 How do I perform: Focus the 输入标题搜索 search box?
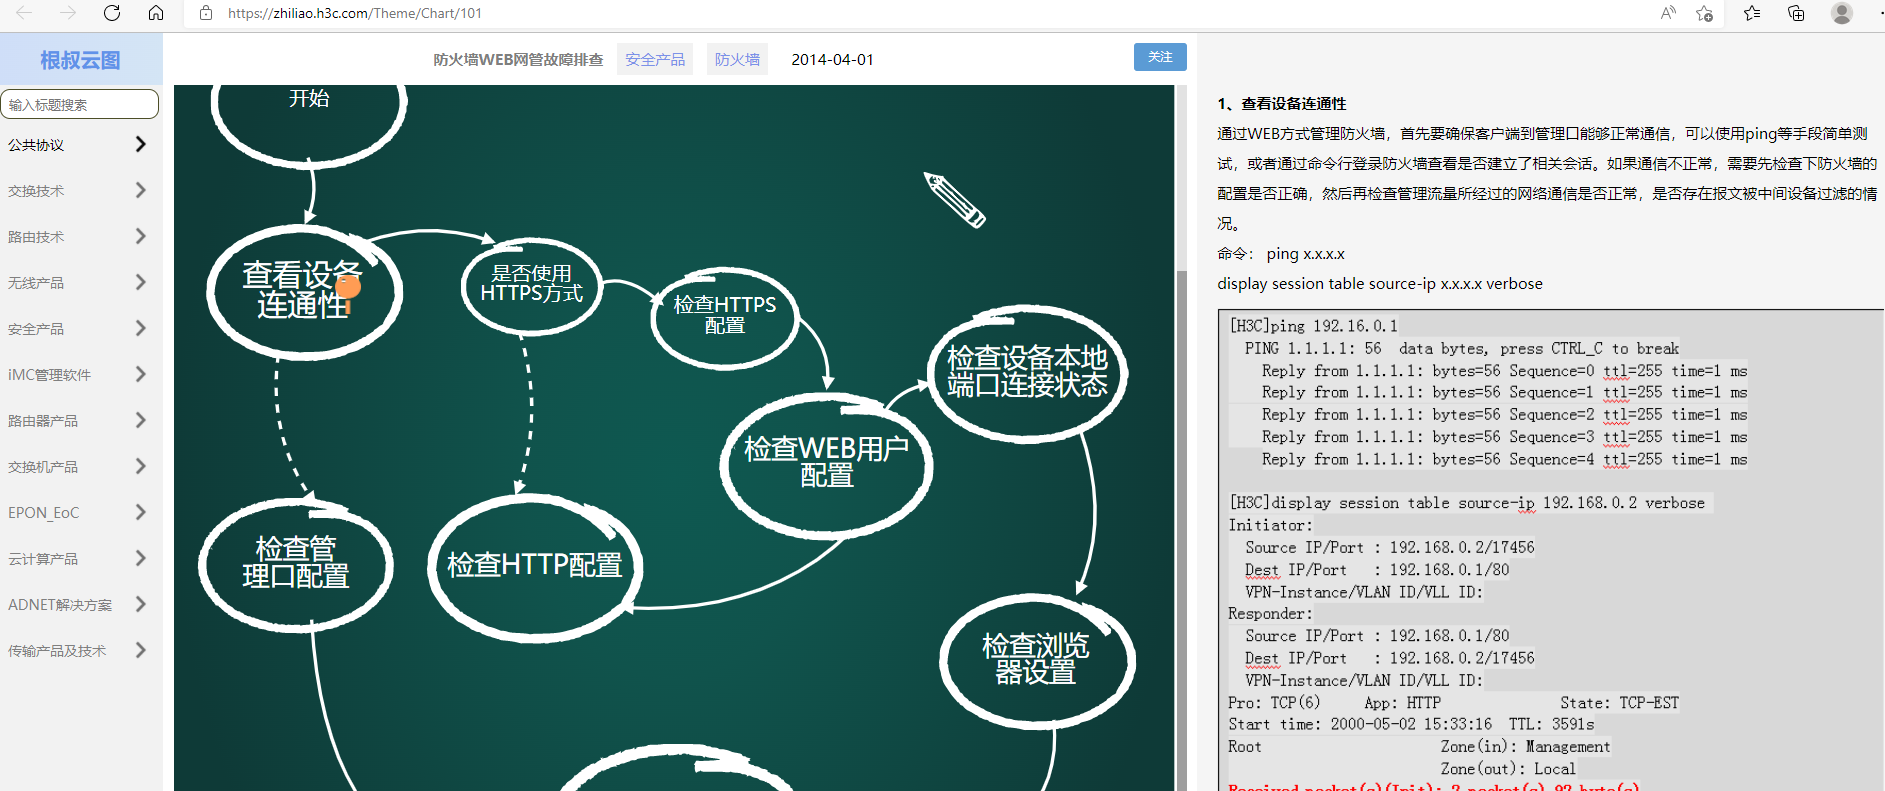pyautogui.click(x=80, y=104)
